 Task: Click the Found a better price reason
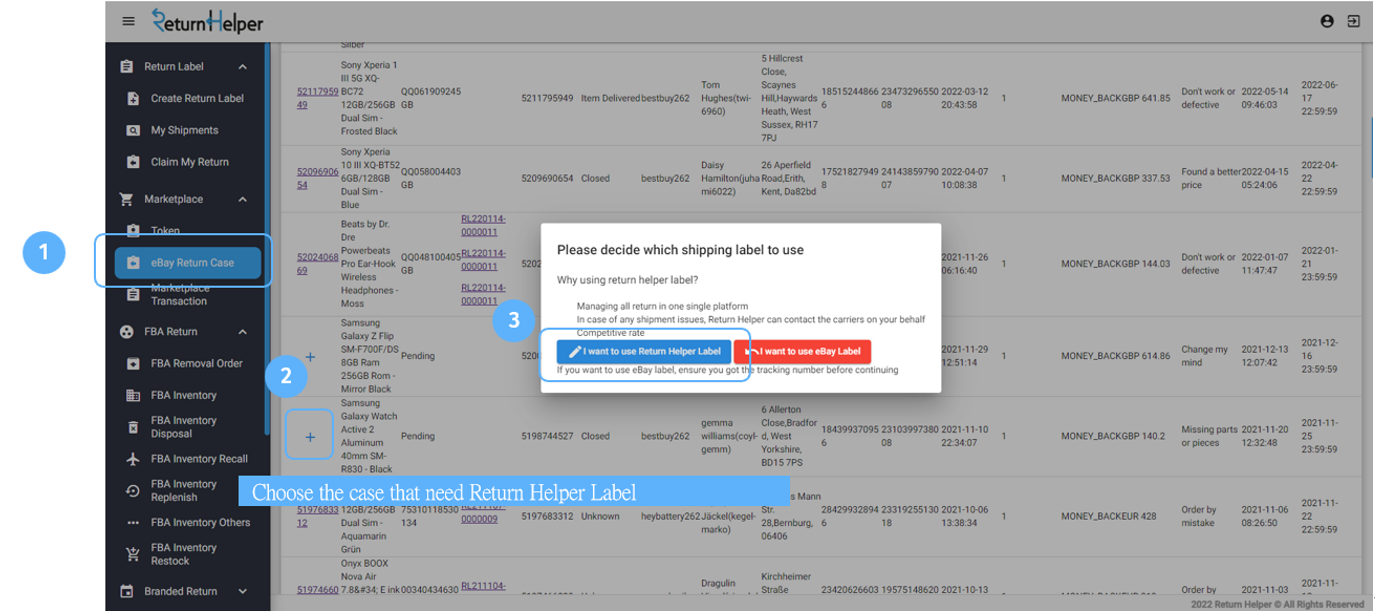click(x=1211, y=178)
